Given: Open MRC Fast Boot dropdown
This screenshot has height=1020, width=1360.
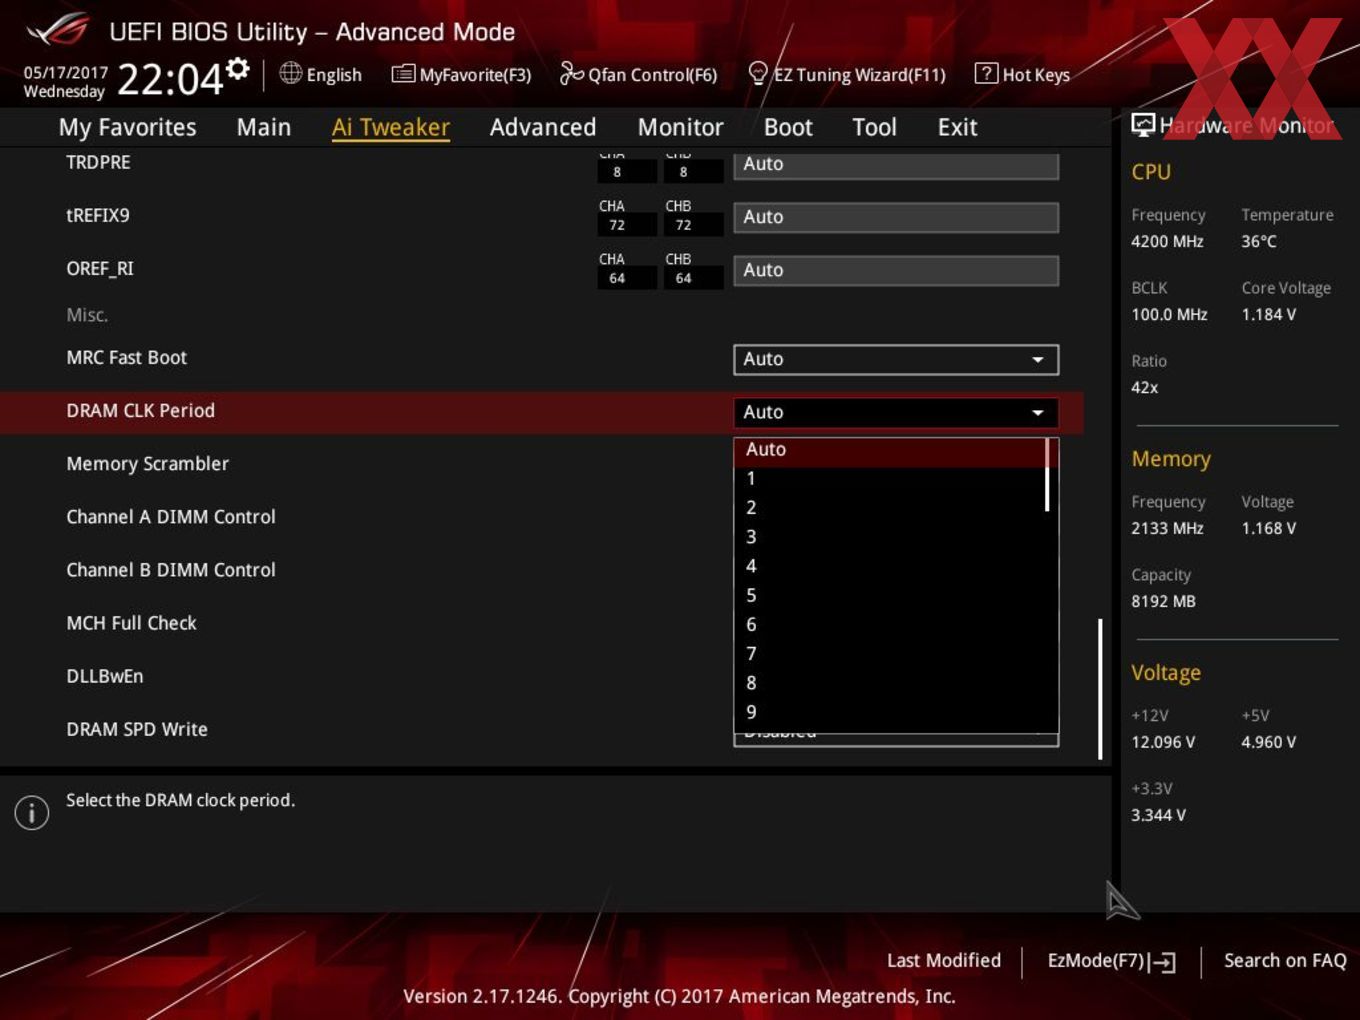Looking at the screenshot, I should click(896, 359).
